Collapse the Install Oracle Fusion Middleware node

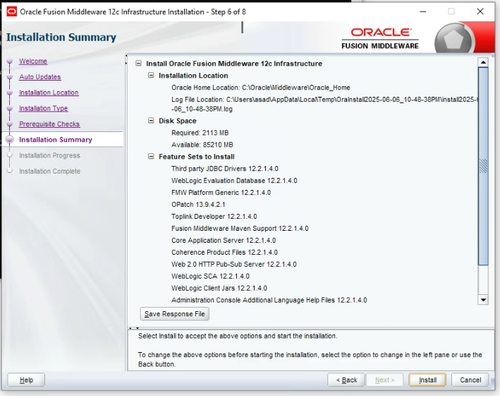138,63
